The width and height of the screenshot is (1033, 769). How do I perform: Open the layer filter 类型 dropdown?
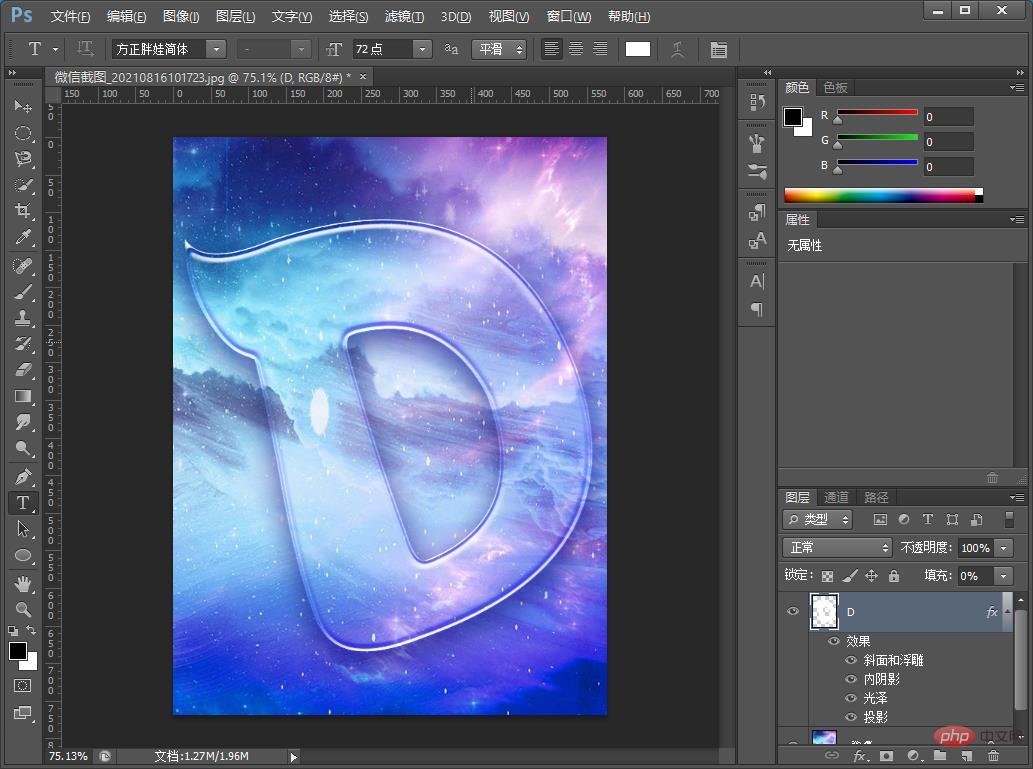tap(818, 519)
